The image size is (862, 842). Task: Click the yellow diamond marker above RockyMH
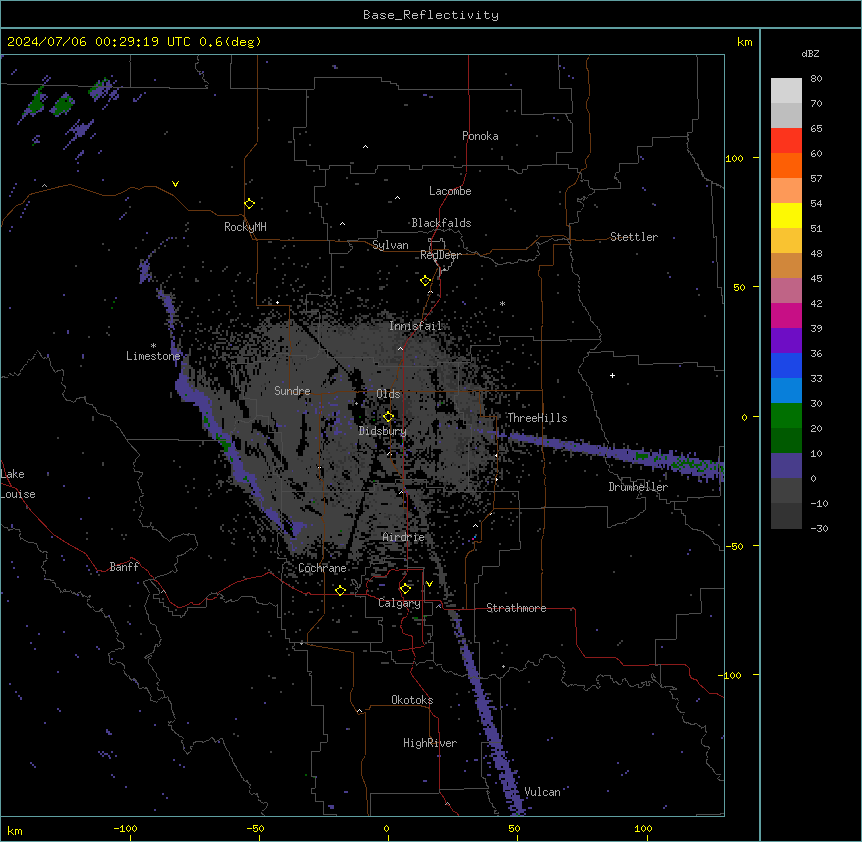tap(249, 204)
